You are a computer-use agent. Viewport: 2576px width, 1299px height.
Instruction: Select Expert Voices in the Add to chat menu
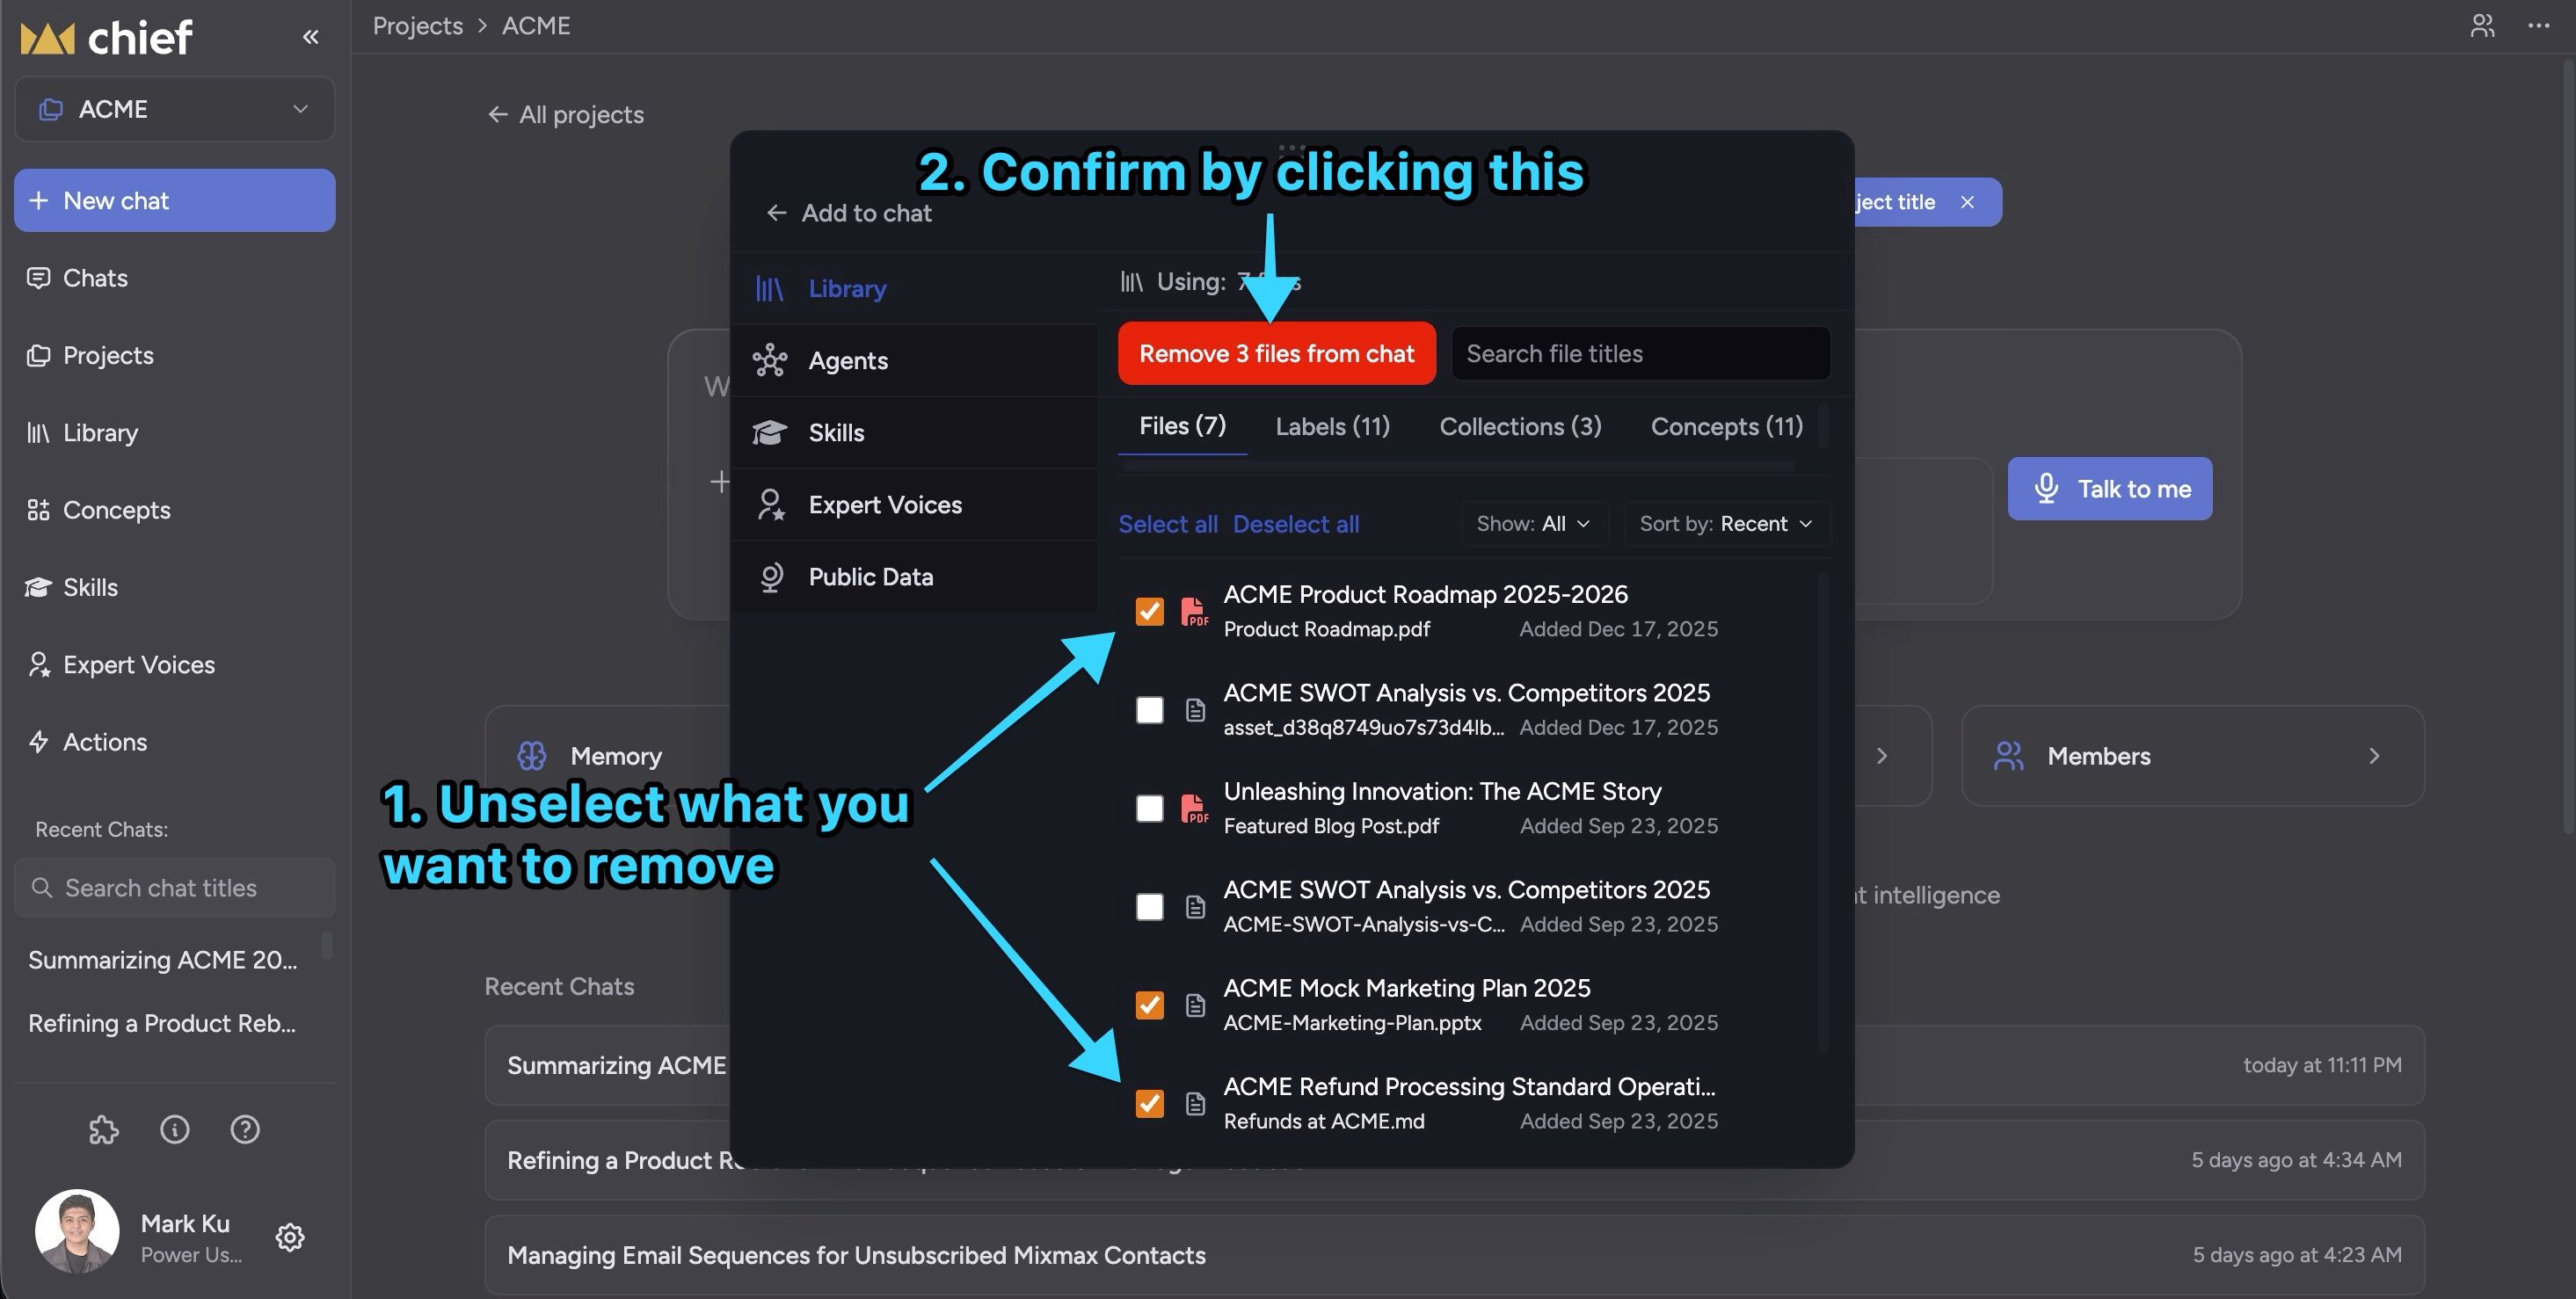[x=914, y=505]
